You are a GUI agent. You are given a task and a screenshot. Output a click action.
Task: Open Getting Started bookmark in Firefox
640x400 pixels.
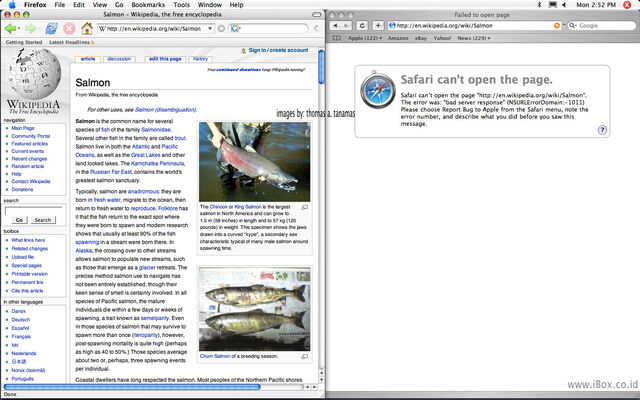(x=24, y=42)
